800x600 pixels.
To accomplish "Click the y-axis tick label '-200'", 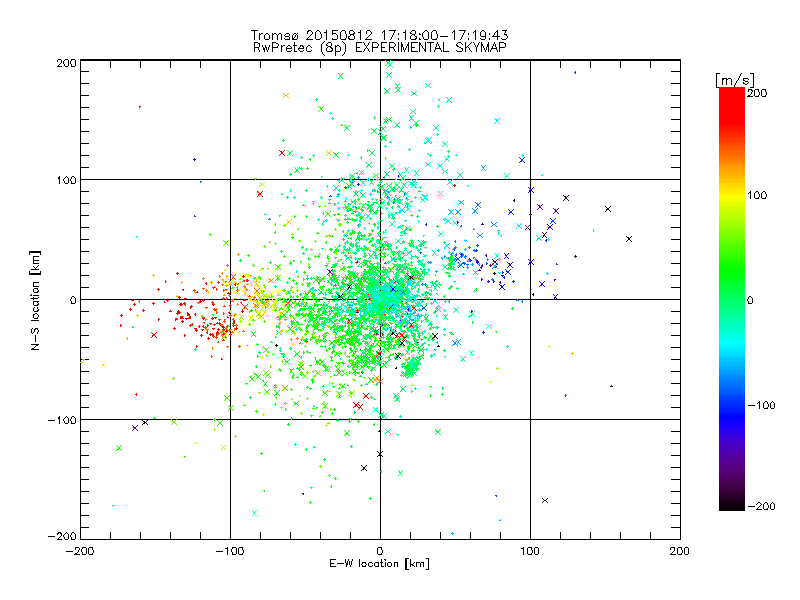I will pyautogui.click(x=62, y=536).
